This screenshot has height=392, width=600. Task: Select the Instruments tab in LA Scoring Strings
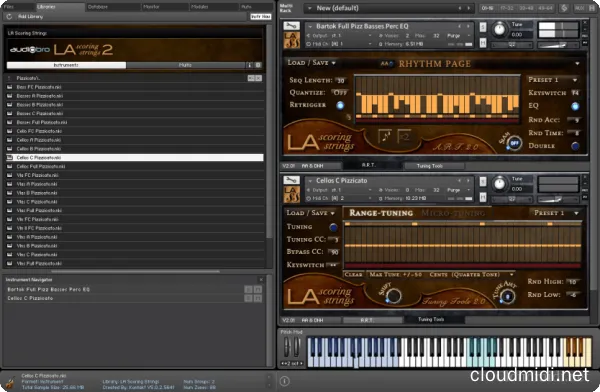click(66, 65)
